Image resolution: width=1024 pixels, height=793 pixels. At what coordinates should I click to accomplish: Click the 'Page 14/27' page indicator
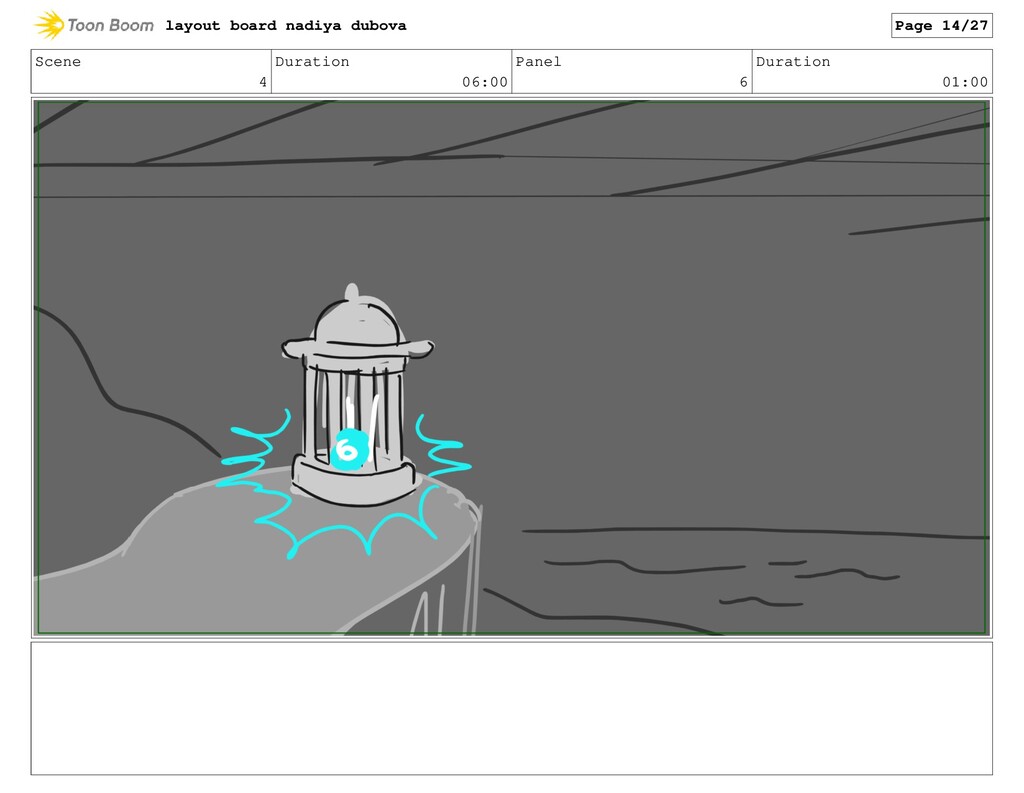tap(941, 25)
